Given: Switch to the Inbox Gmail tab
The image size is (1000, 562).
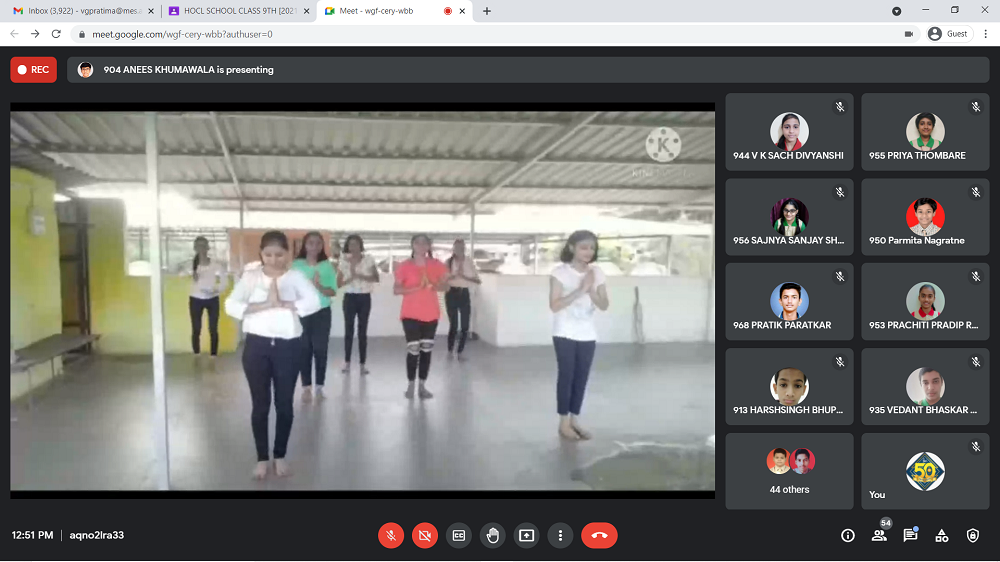Looking at the screenshot, I should [84, 11].
